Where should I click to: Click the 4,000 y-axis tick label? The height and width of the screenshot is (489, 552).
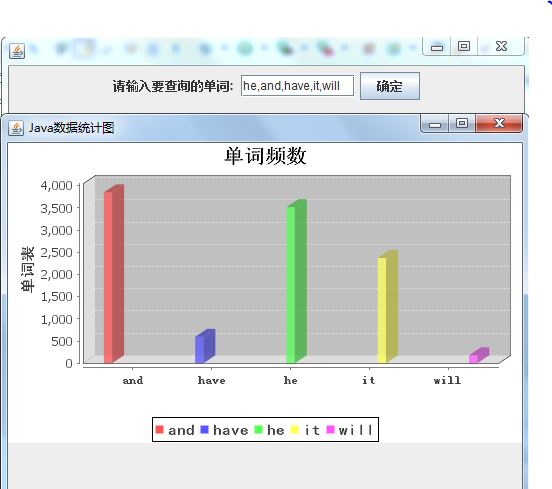coord(56,186)
